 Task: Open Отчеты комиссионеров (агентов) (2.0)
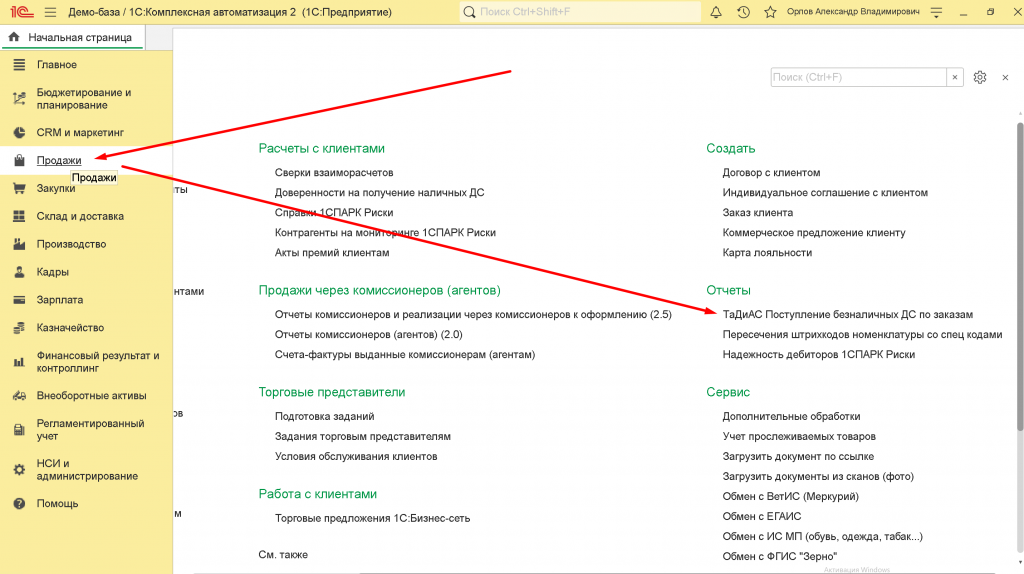[x=368, y=334]
